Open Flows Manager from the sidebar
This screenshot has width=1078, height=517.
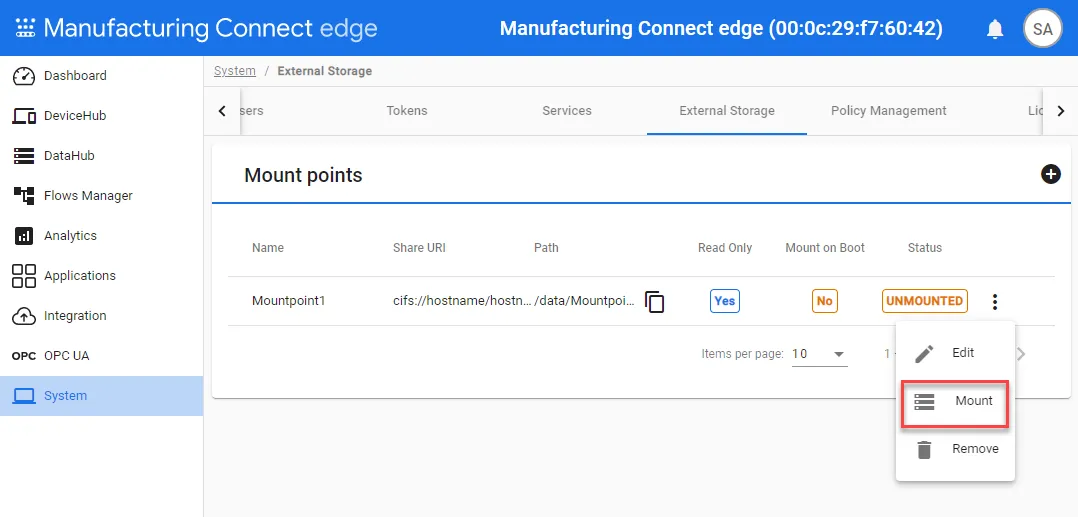coord(102,195)
